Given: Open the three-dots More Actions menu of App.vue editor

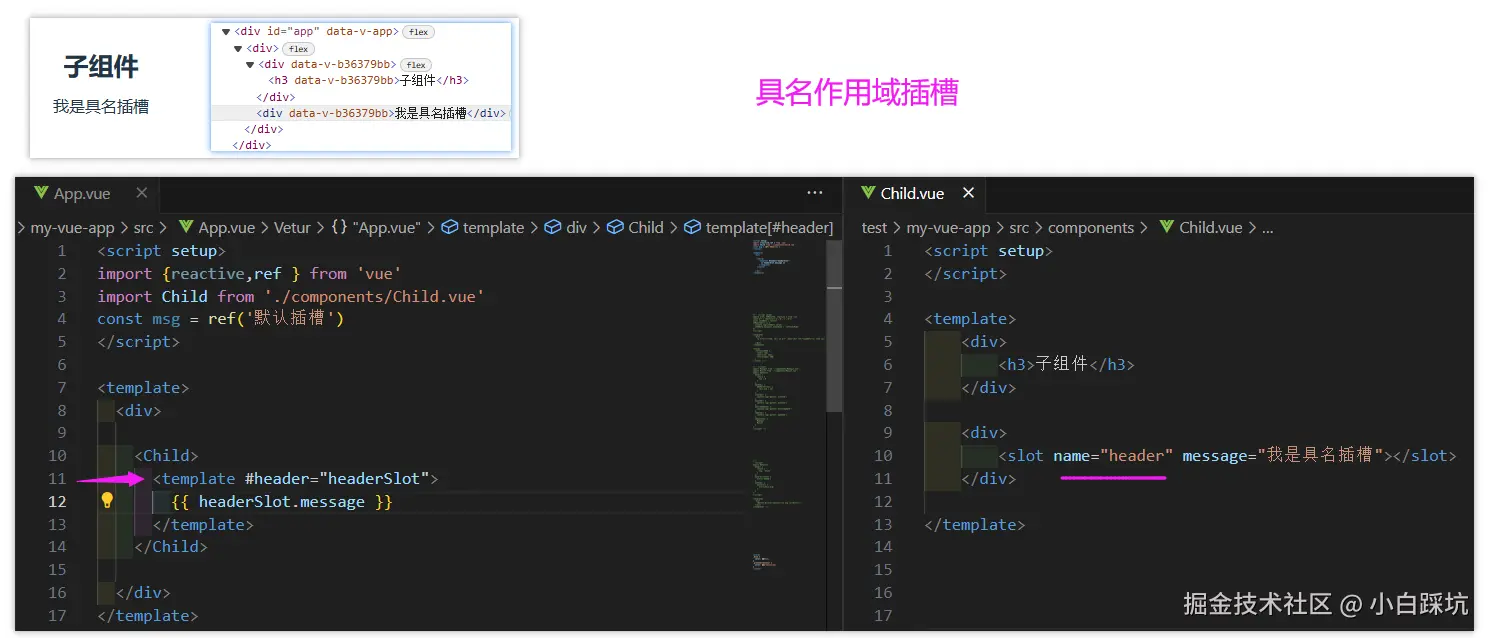Looking at the screenshot, I should point(815,193).
